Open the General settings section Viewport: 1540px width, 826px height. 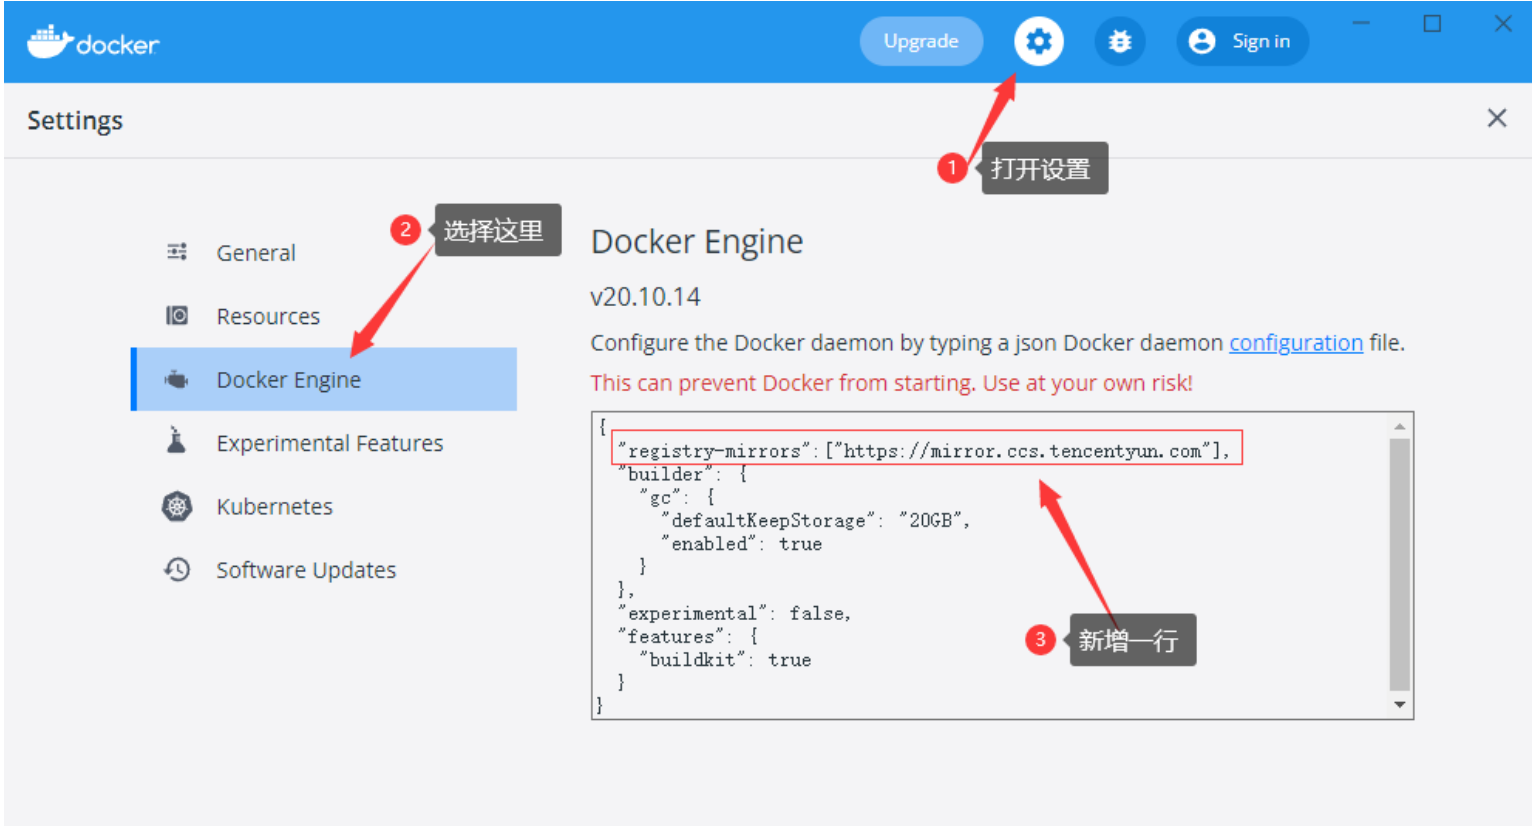pyautogui.click(x=324, y=253)
